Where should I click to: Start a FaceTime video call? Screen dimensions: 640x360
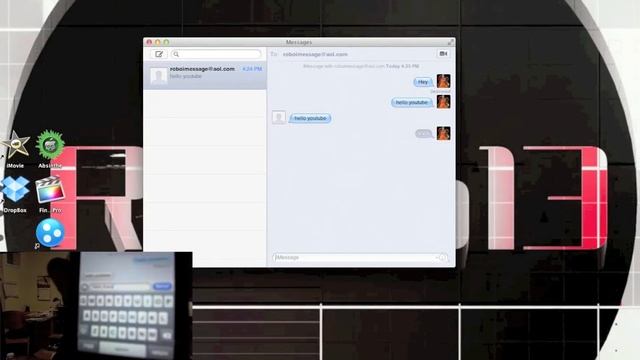coord(443,53)
